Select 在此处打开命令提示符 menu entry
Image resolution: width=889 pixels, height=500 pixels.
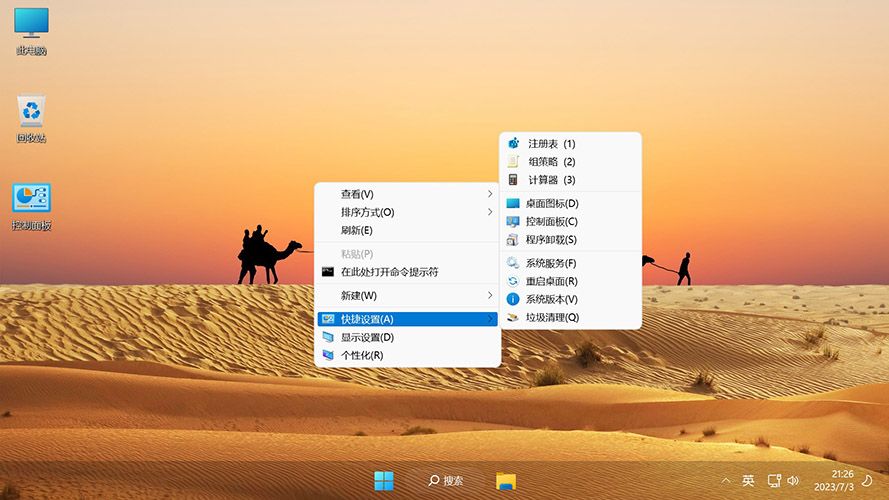click(x=407, y=272)
